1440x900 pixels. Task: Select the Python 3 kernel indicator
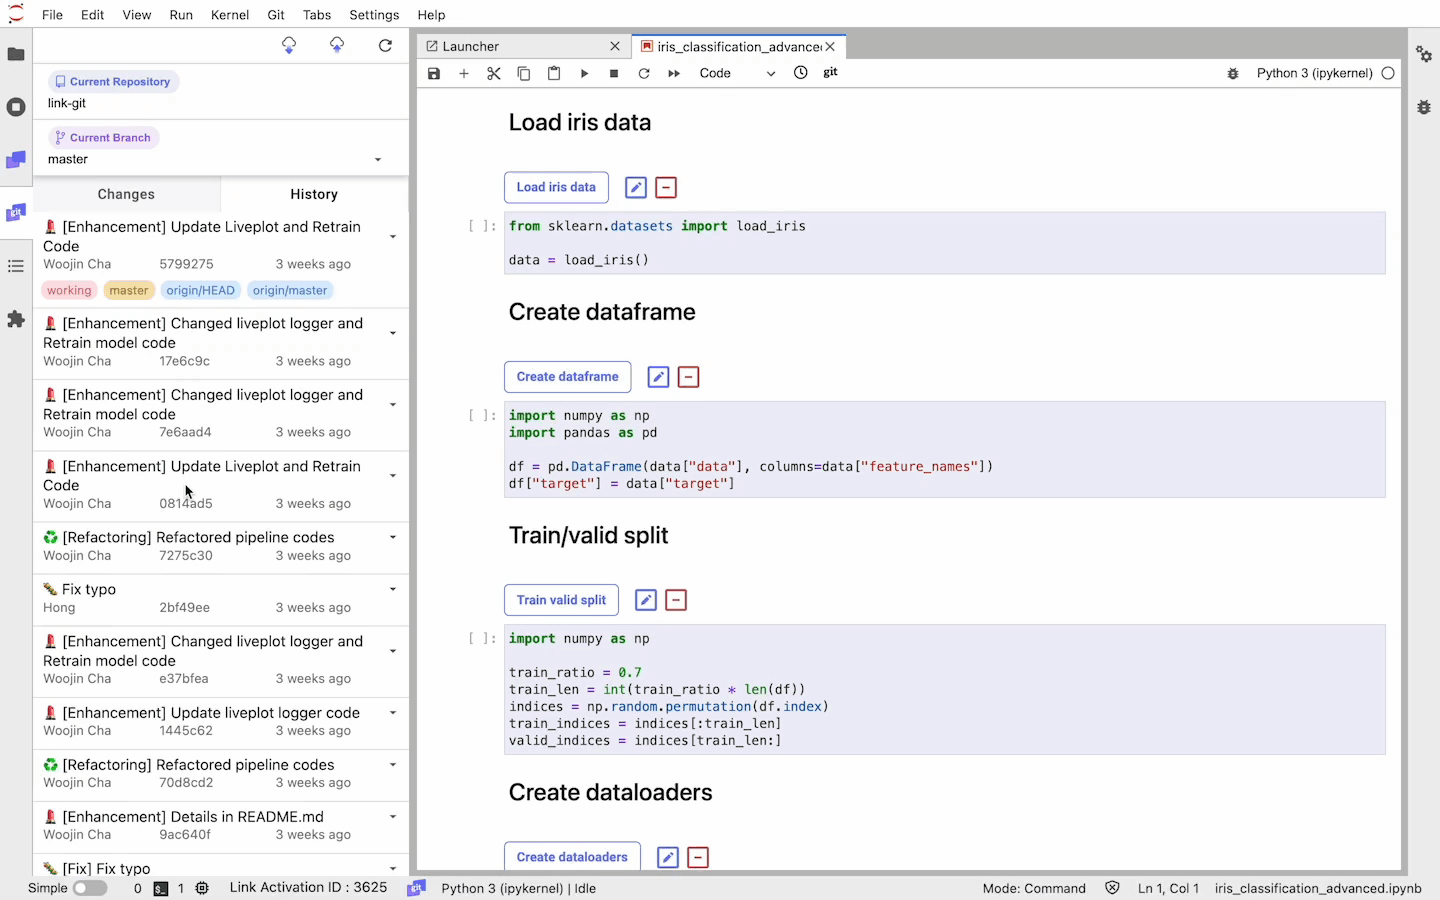pos(1313,72)
